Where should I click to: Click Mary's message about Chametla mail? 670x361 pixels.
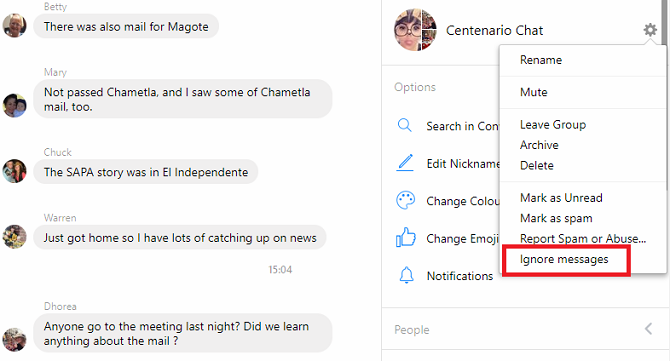tap(183, 99)
